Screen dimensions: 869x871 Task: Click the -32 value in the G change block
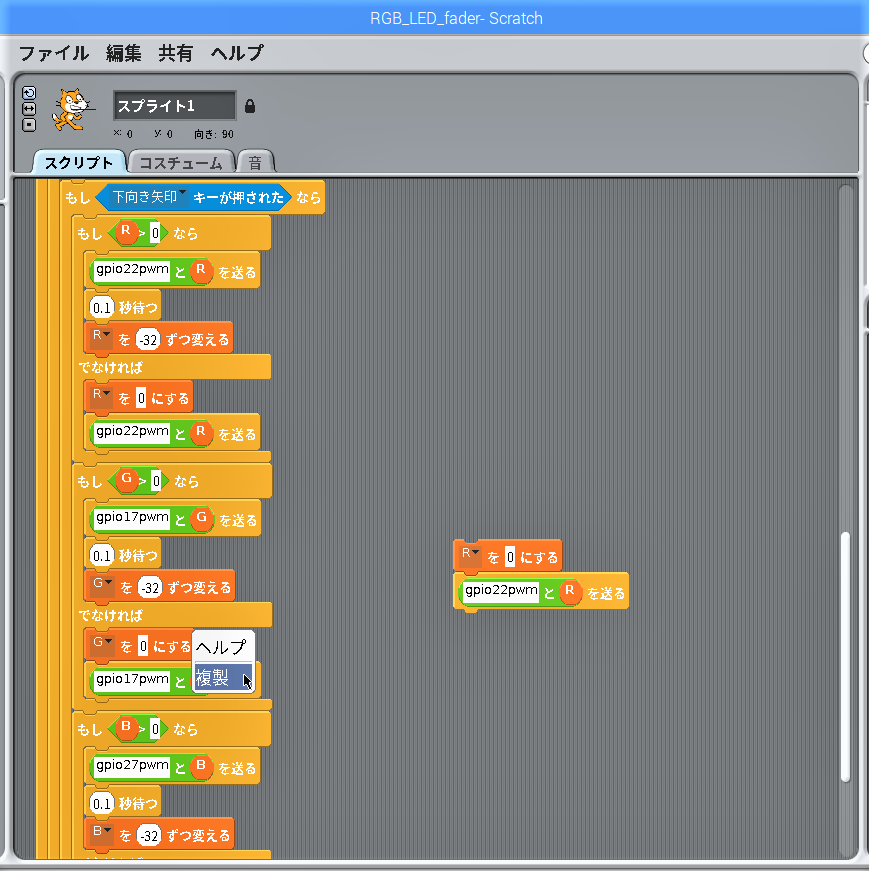point(151,587)
